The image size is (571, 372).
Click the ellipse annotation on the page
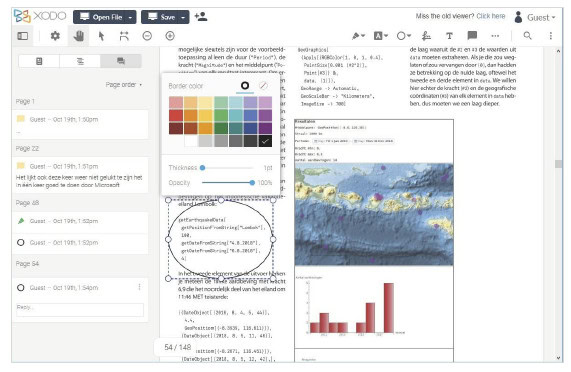click(x=220, y=239)
